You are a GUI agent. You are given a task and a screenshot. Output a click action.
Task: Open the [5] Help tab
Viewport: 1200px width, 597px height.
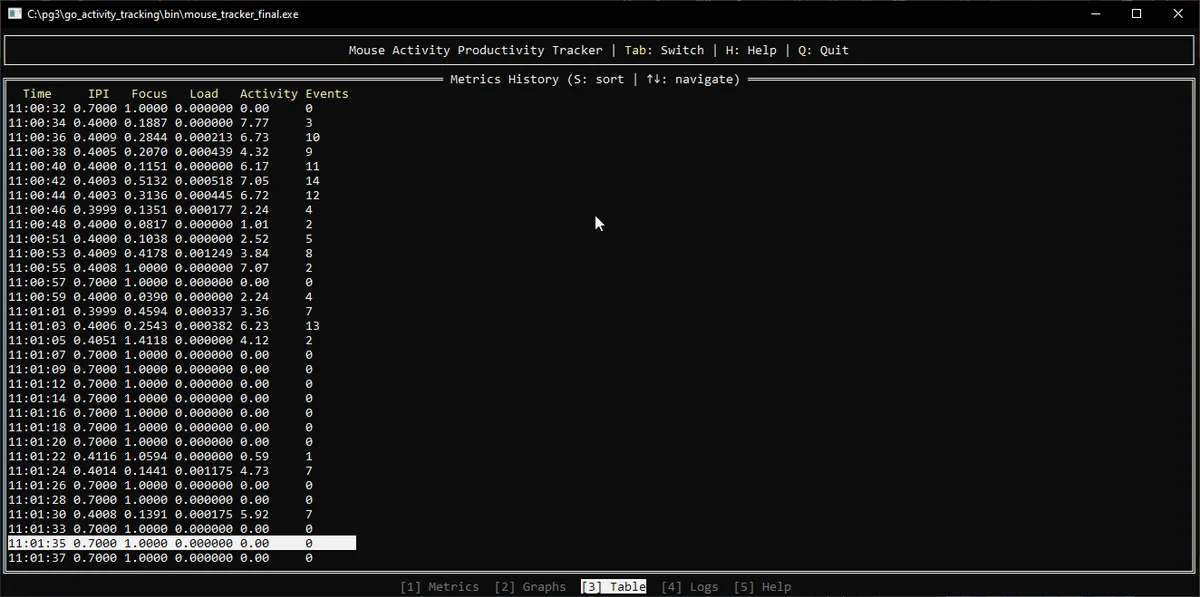[x=762, y=587]
